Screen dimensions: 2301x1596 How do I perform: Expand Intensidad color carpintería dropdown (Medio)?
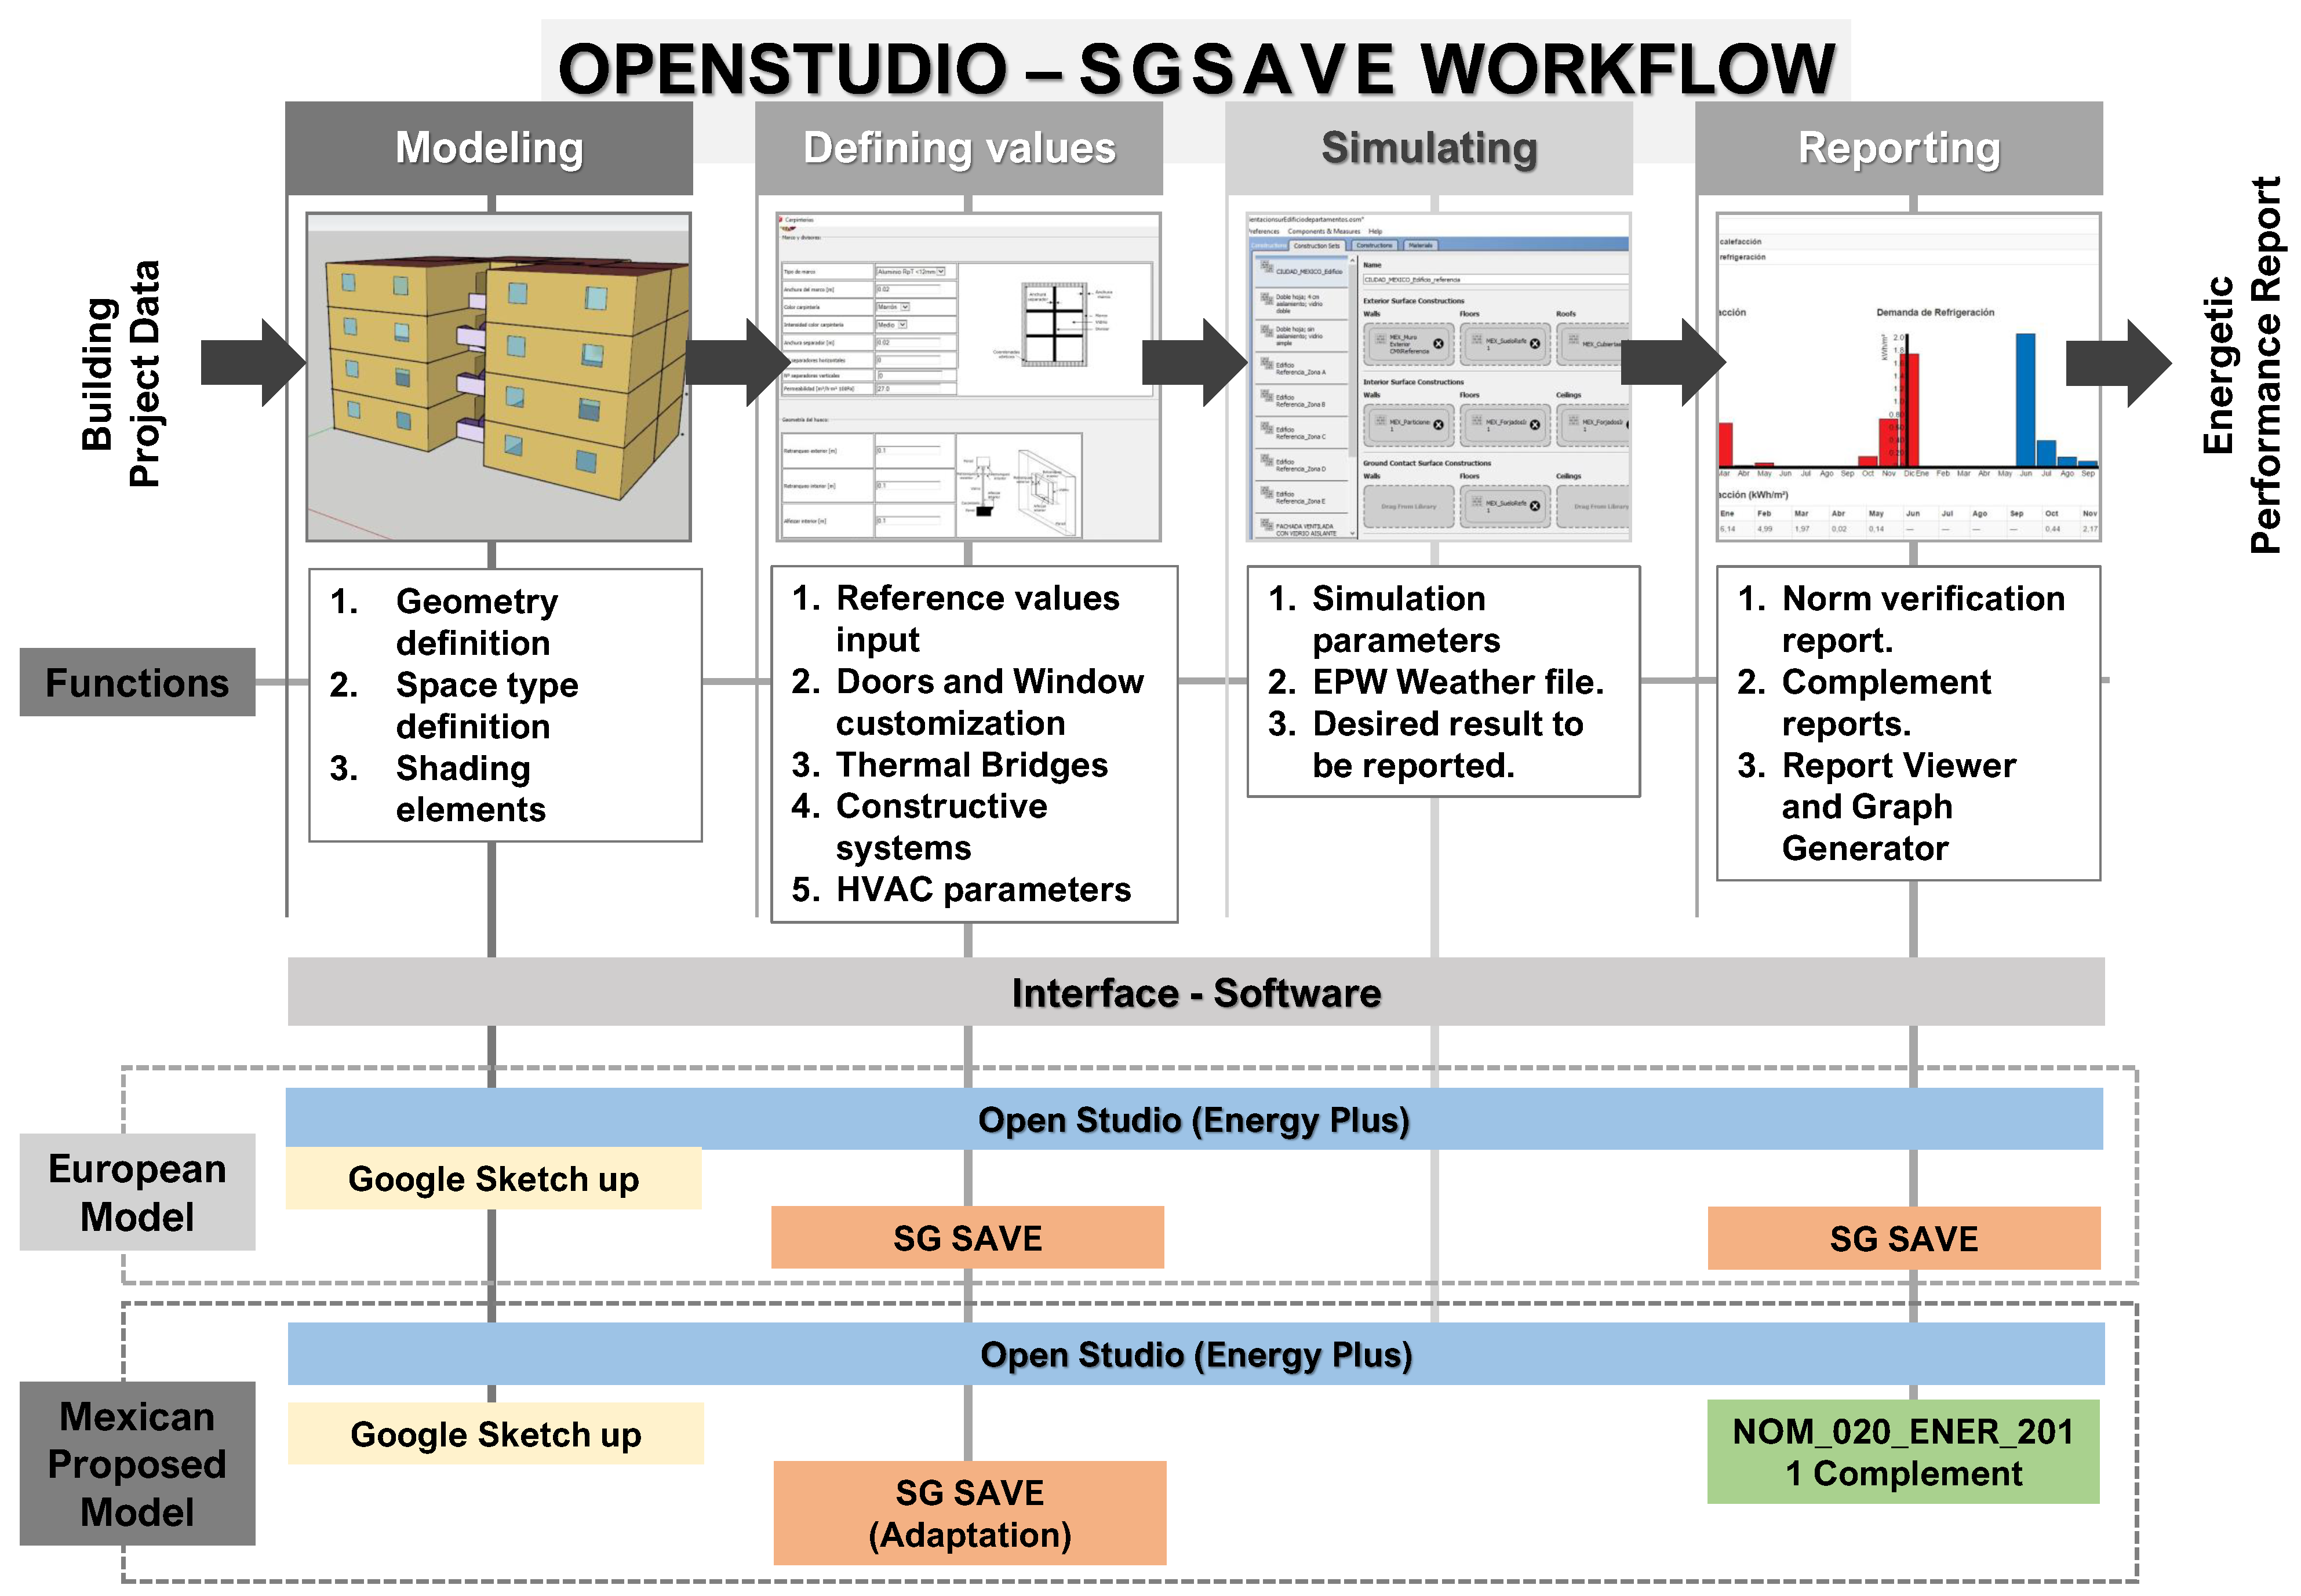click(902, 325)
